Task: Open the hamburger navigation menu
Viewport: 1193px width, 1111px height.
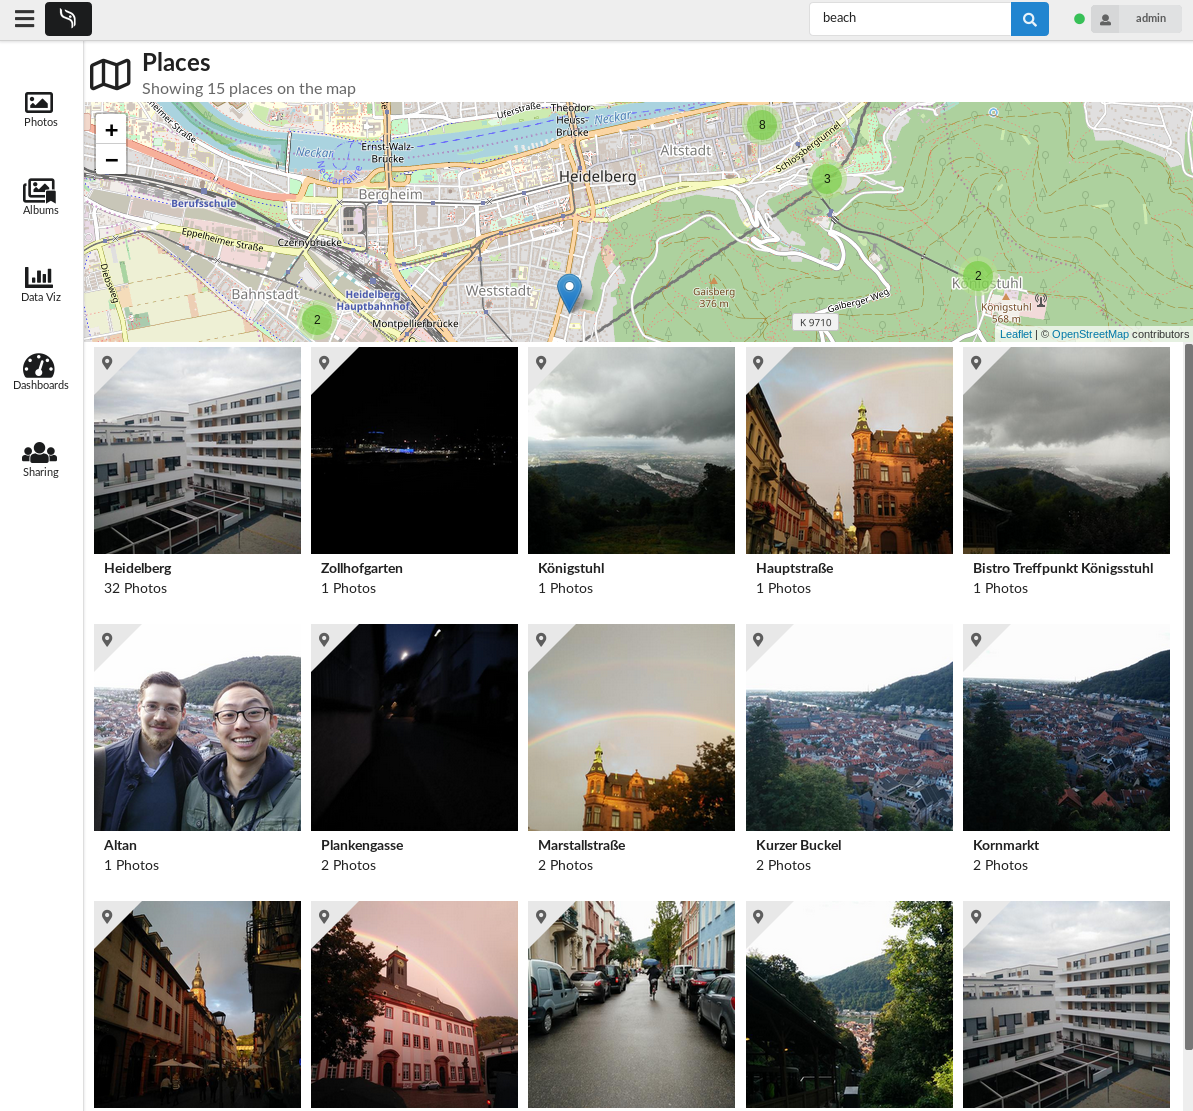Action: point(24,18)
